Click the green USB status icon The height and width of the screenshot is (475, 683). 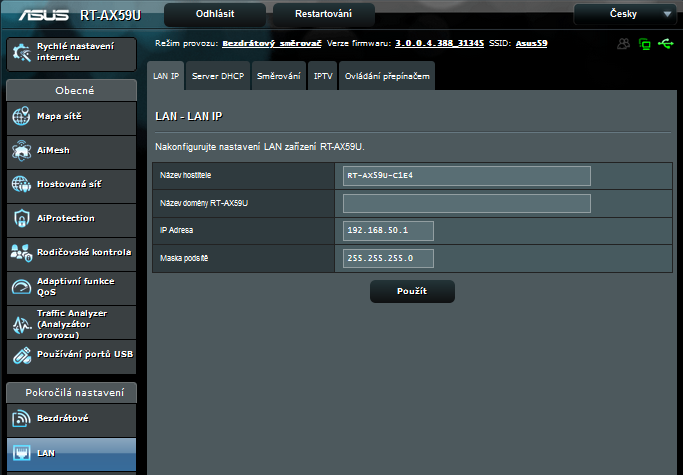(666, 44)
